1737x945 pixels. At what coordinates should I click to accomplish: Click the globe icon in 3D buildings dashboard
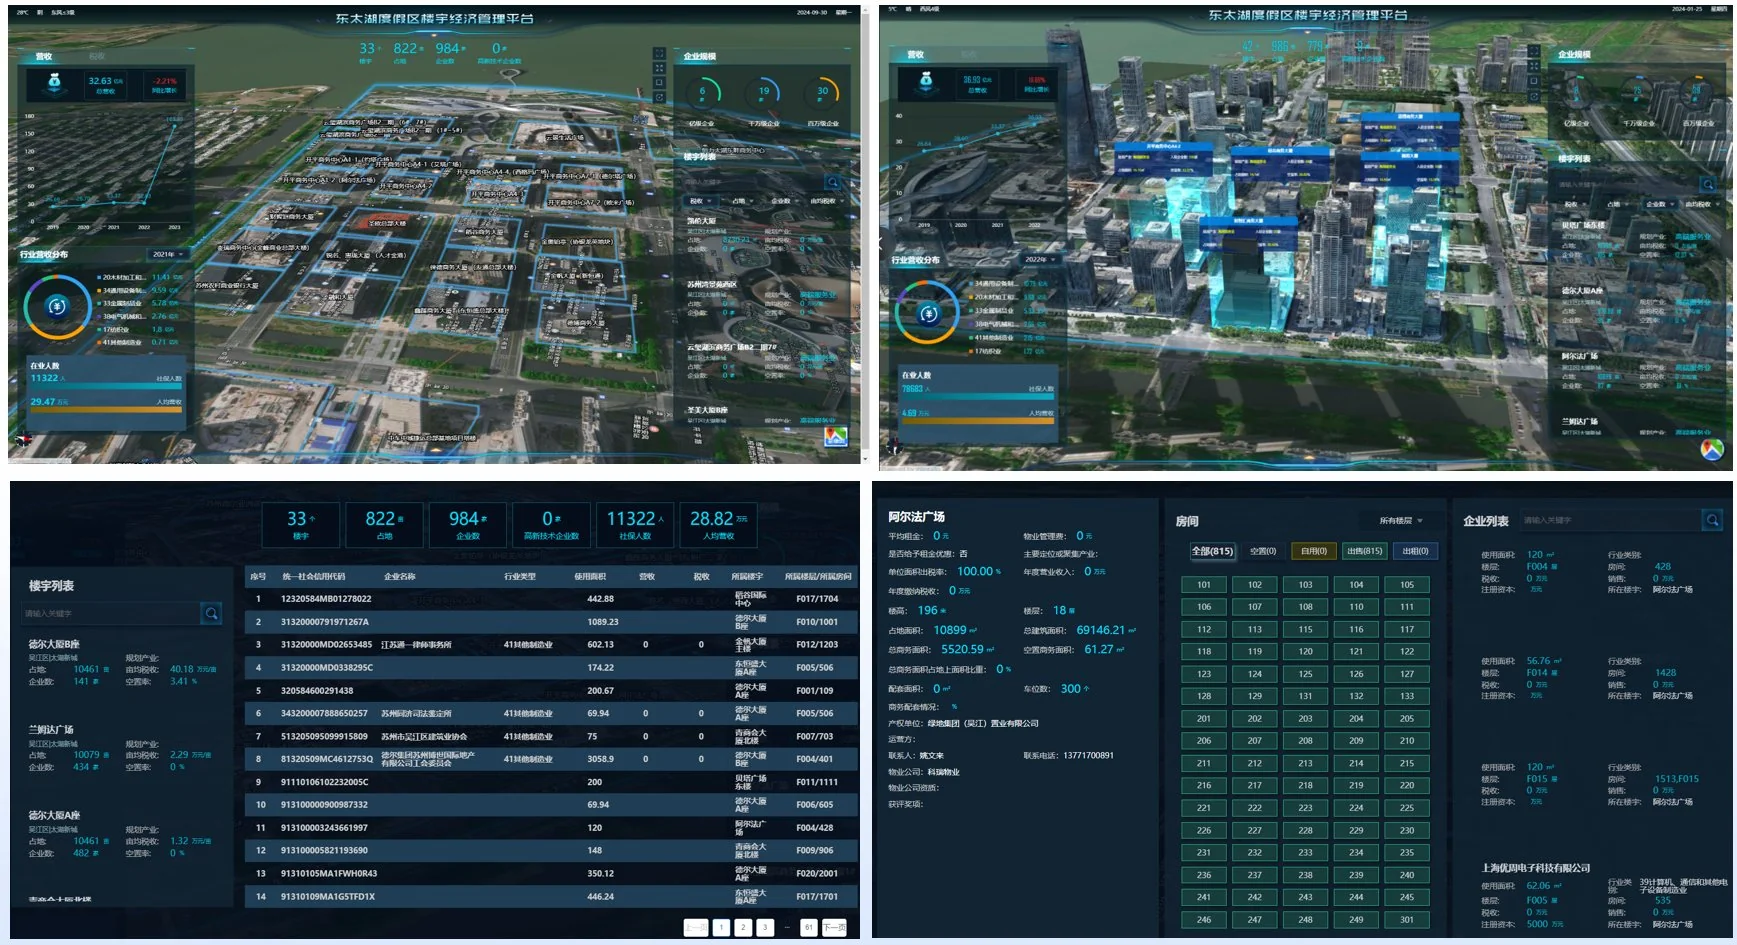pos(1712,450)
